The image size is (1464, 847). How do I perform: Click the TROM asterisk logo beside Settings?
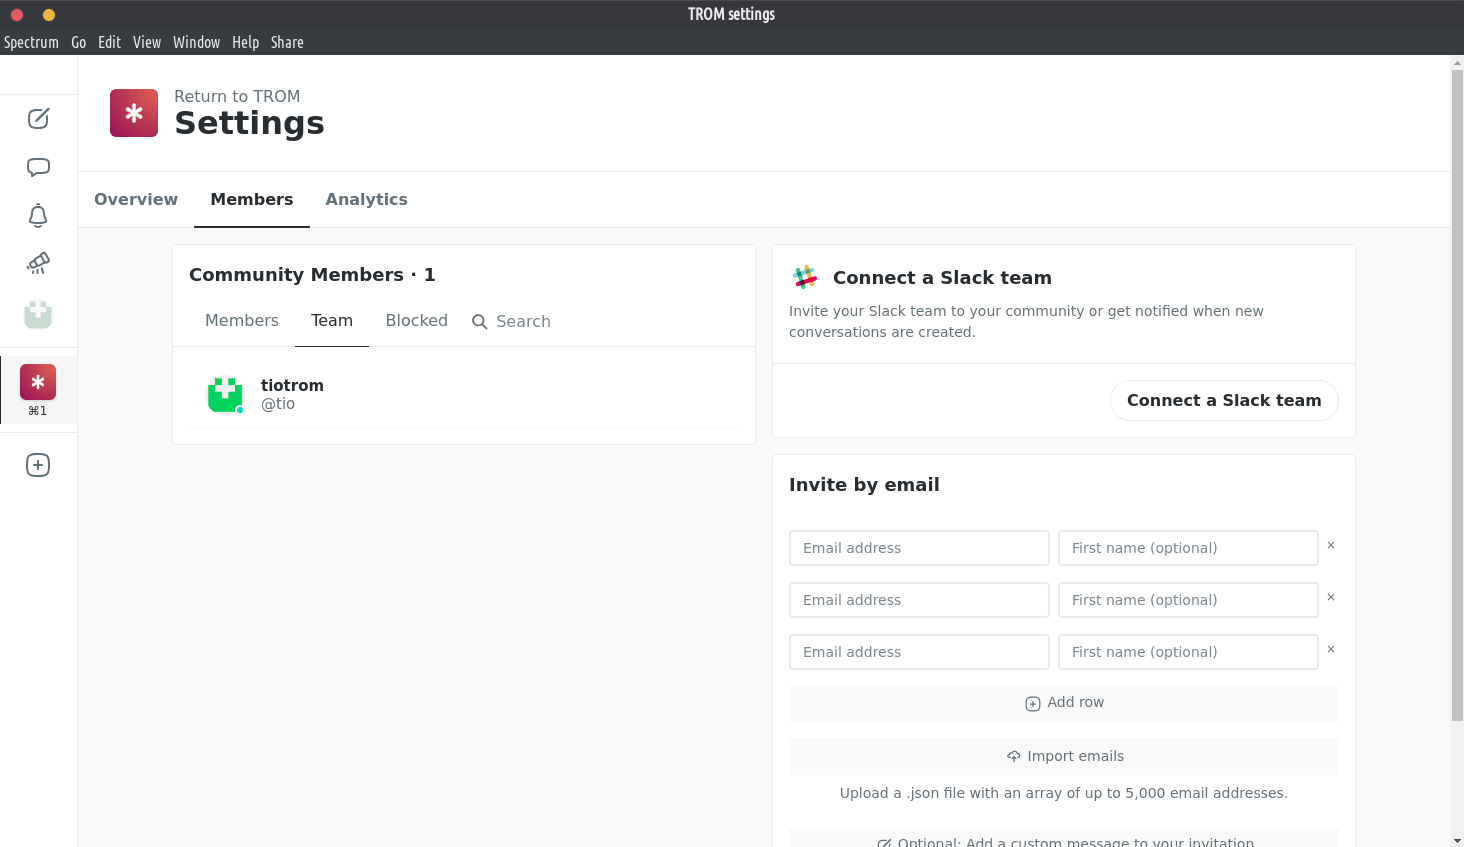tap(134, 113)
